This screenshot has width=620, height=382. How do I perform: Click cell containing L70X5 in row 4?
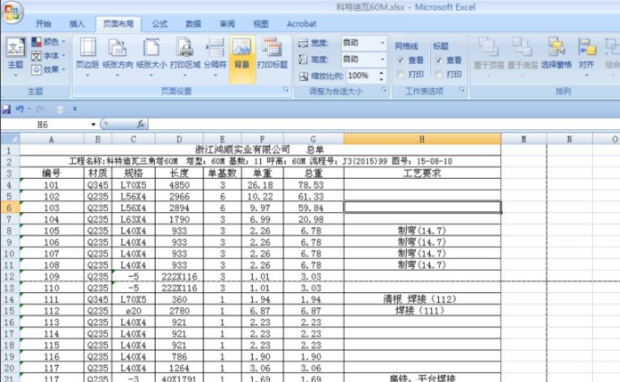point(133,185)
